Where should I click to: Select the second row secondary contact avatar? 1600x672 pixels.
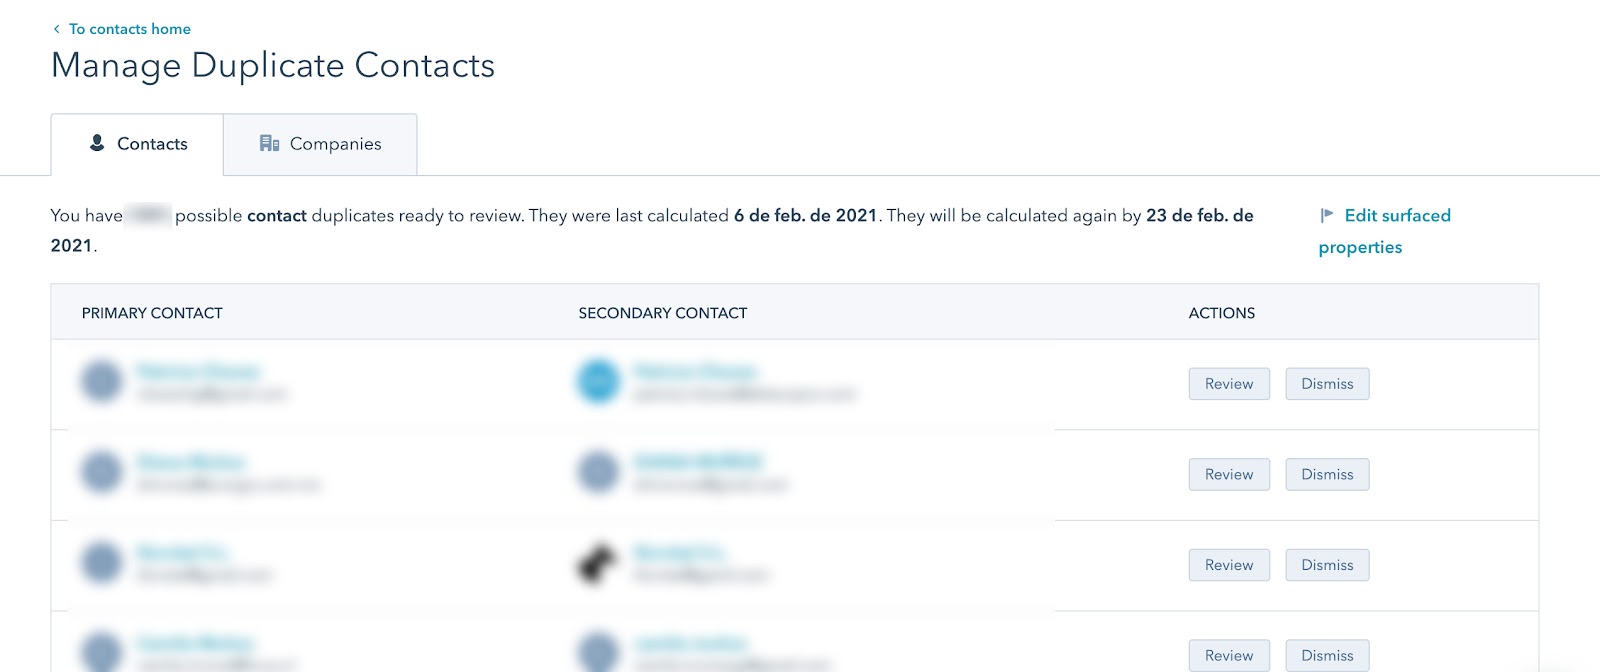click(x=599, y=472)
